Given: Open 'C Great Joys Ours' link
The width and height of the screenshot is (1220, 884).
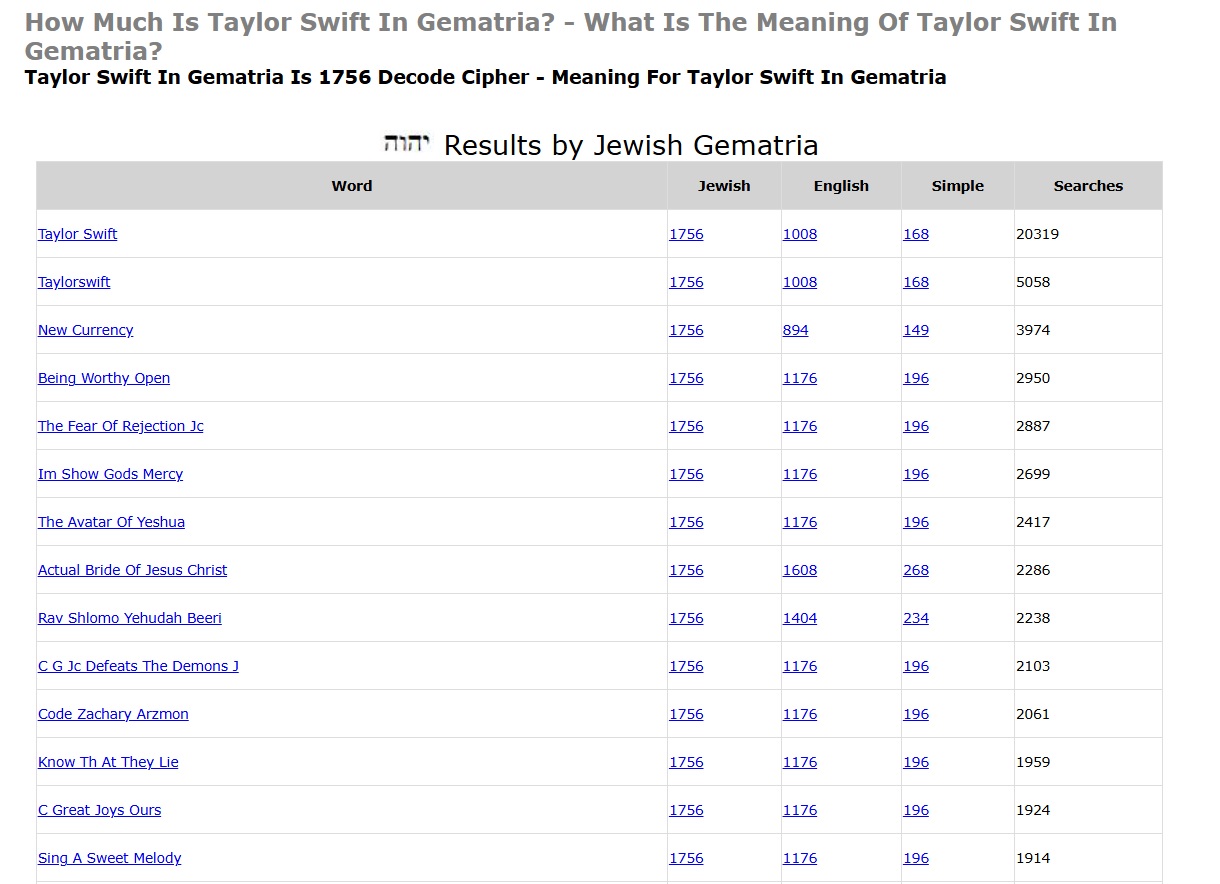Looking at the screenshot, I should tap(99, 810).
